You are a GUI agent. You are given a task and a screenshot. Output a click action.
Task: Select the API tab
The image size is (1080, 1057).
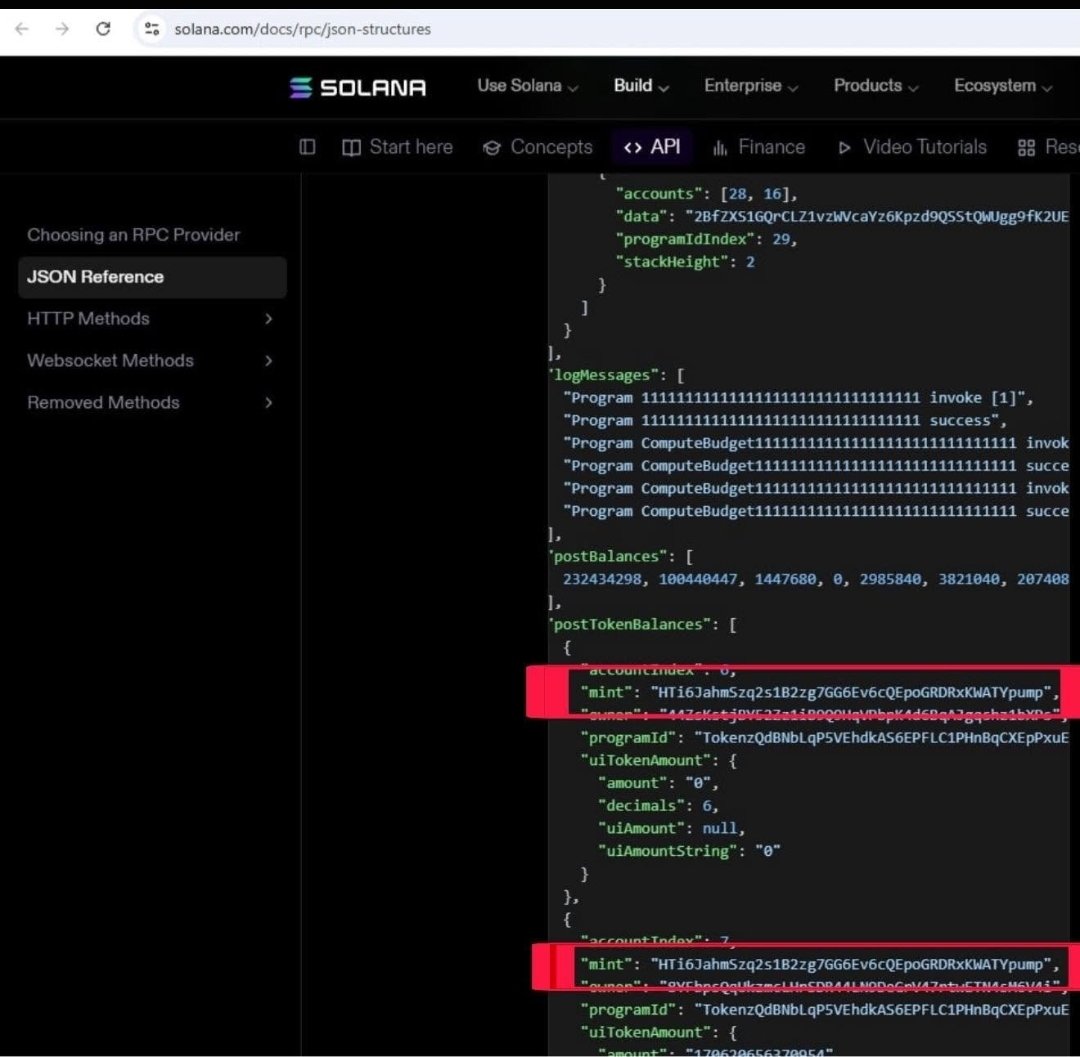652,147
